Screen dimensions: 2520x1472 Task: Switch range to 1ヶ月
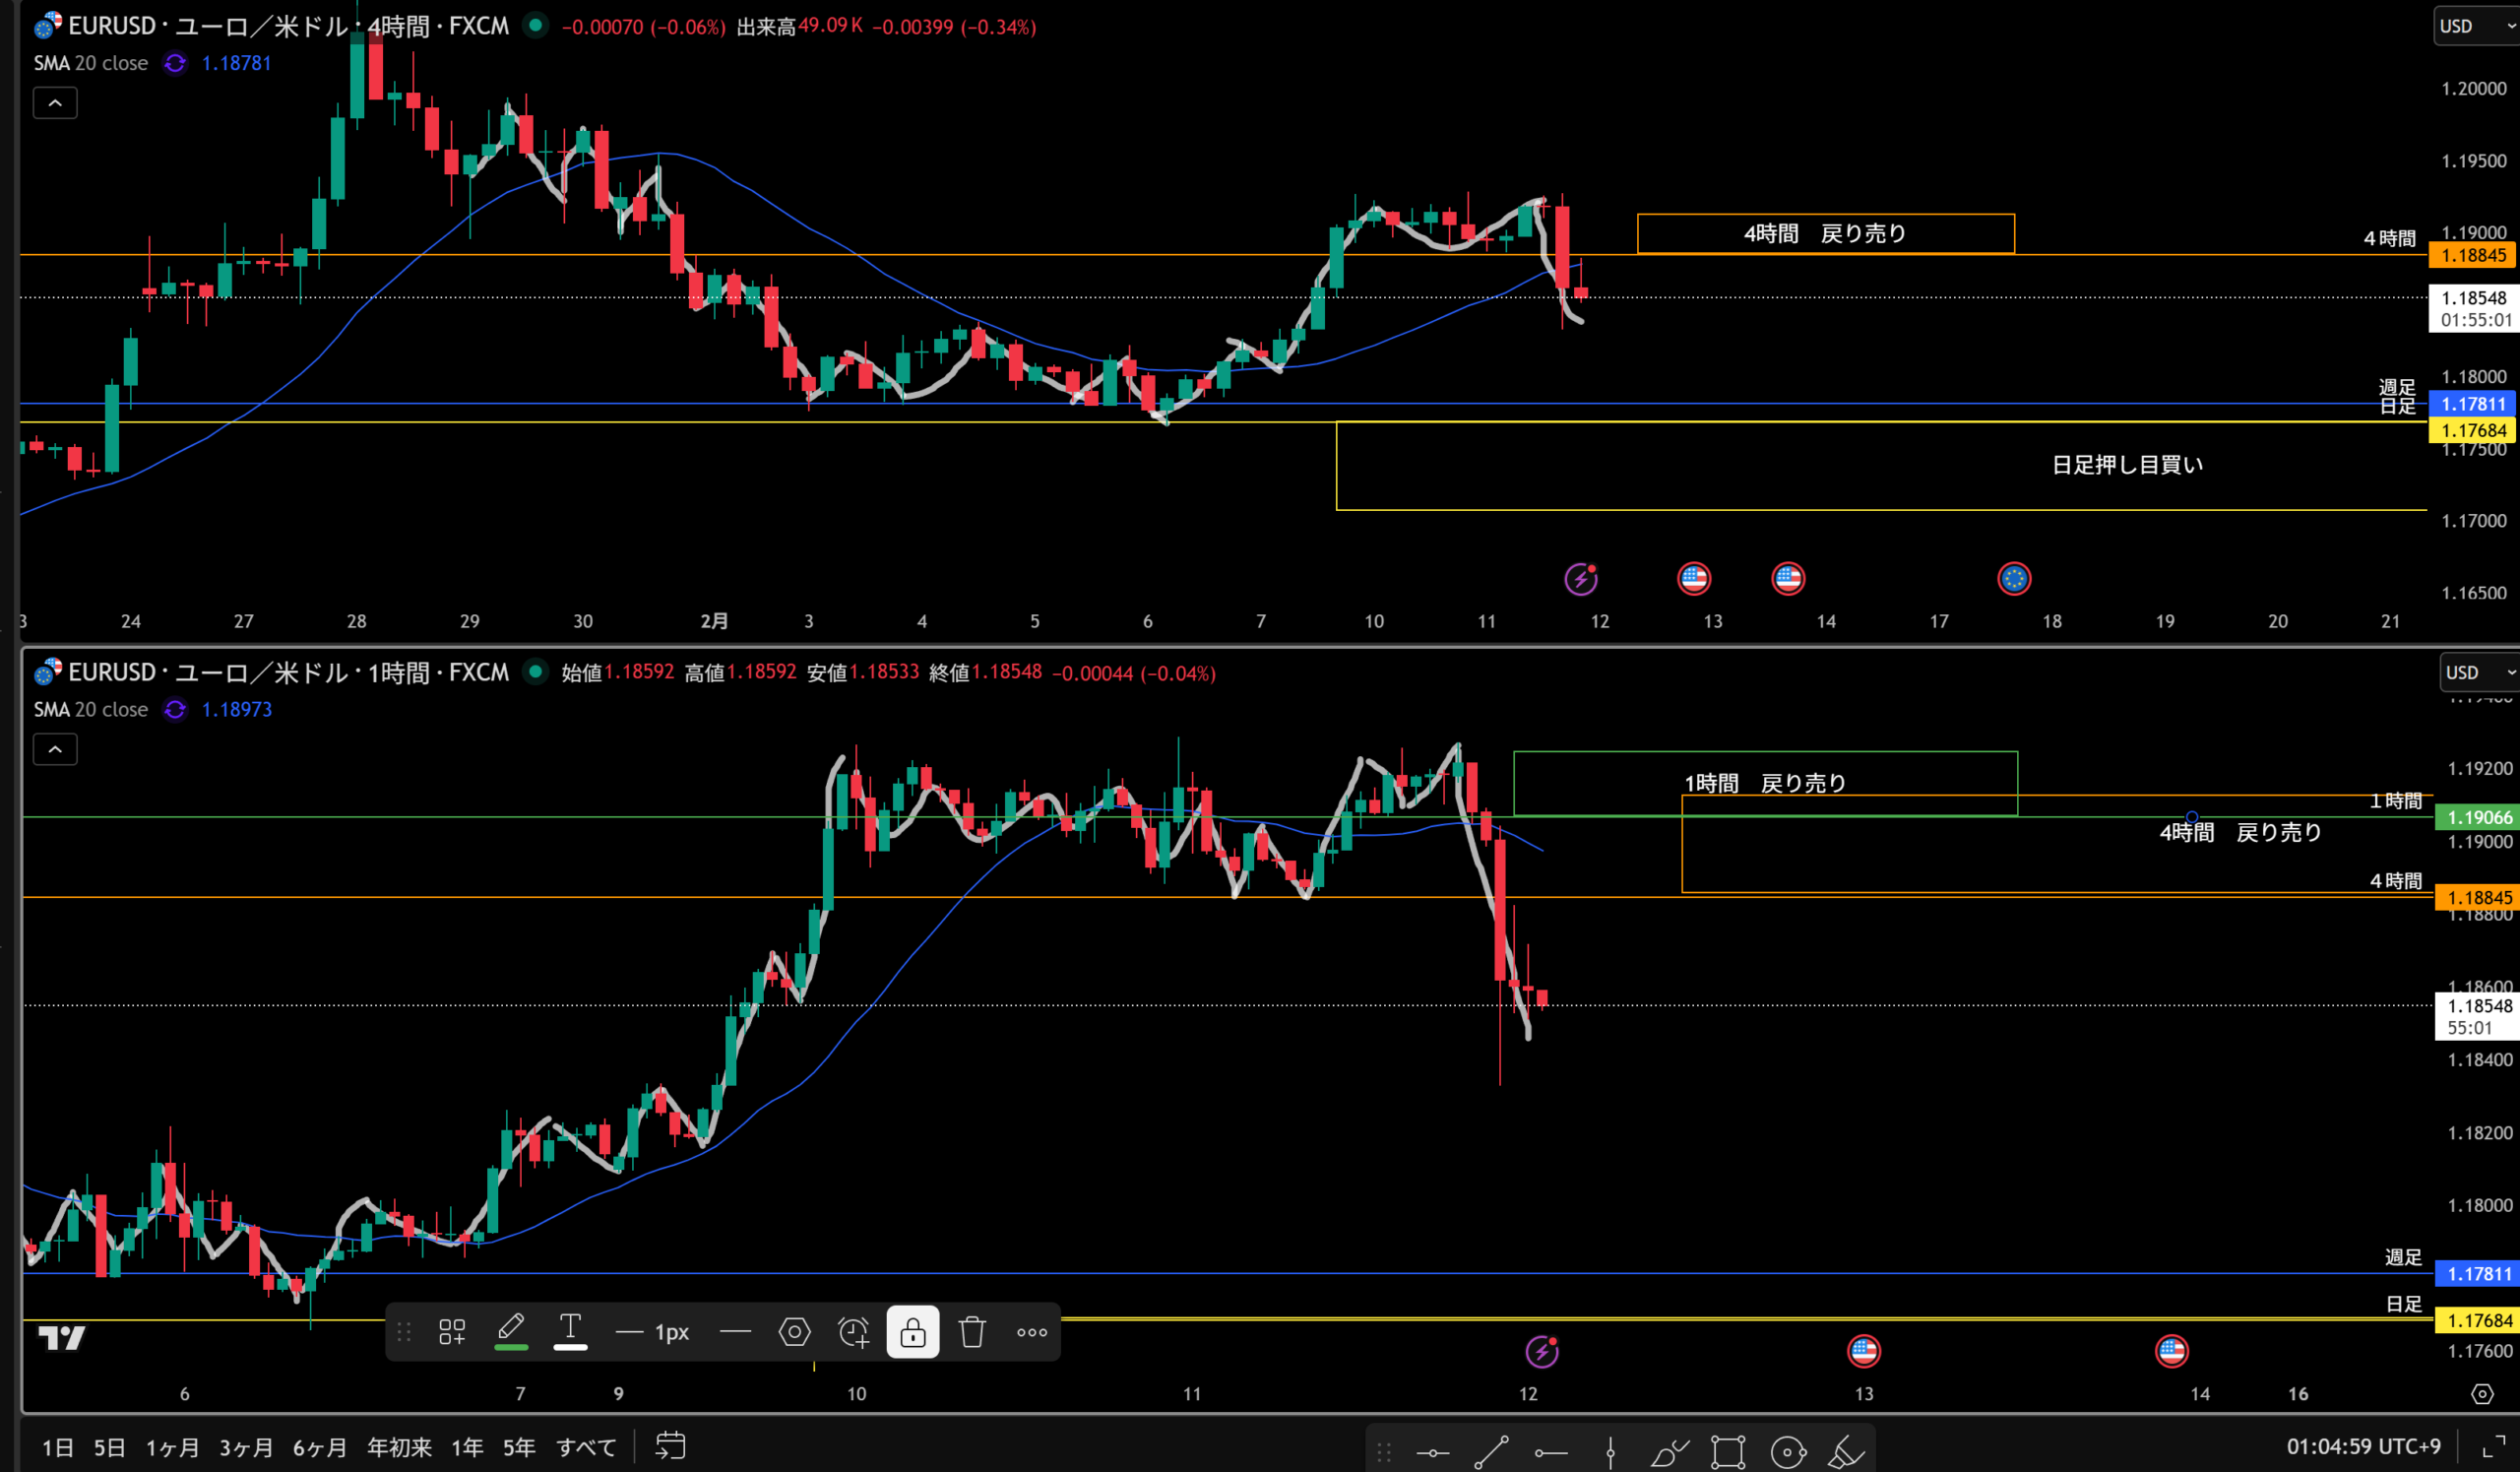(x=172, y=1447)
